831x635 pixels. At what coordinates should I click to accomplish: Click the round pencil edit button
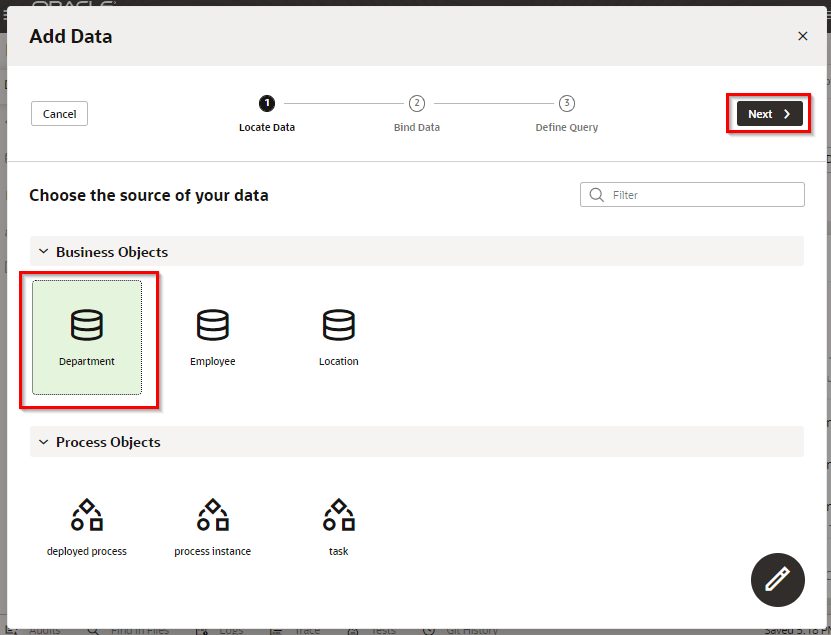(x=777, y=580)
